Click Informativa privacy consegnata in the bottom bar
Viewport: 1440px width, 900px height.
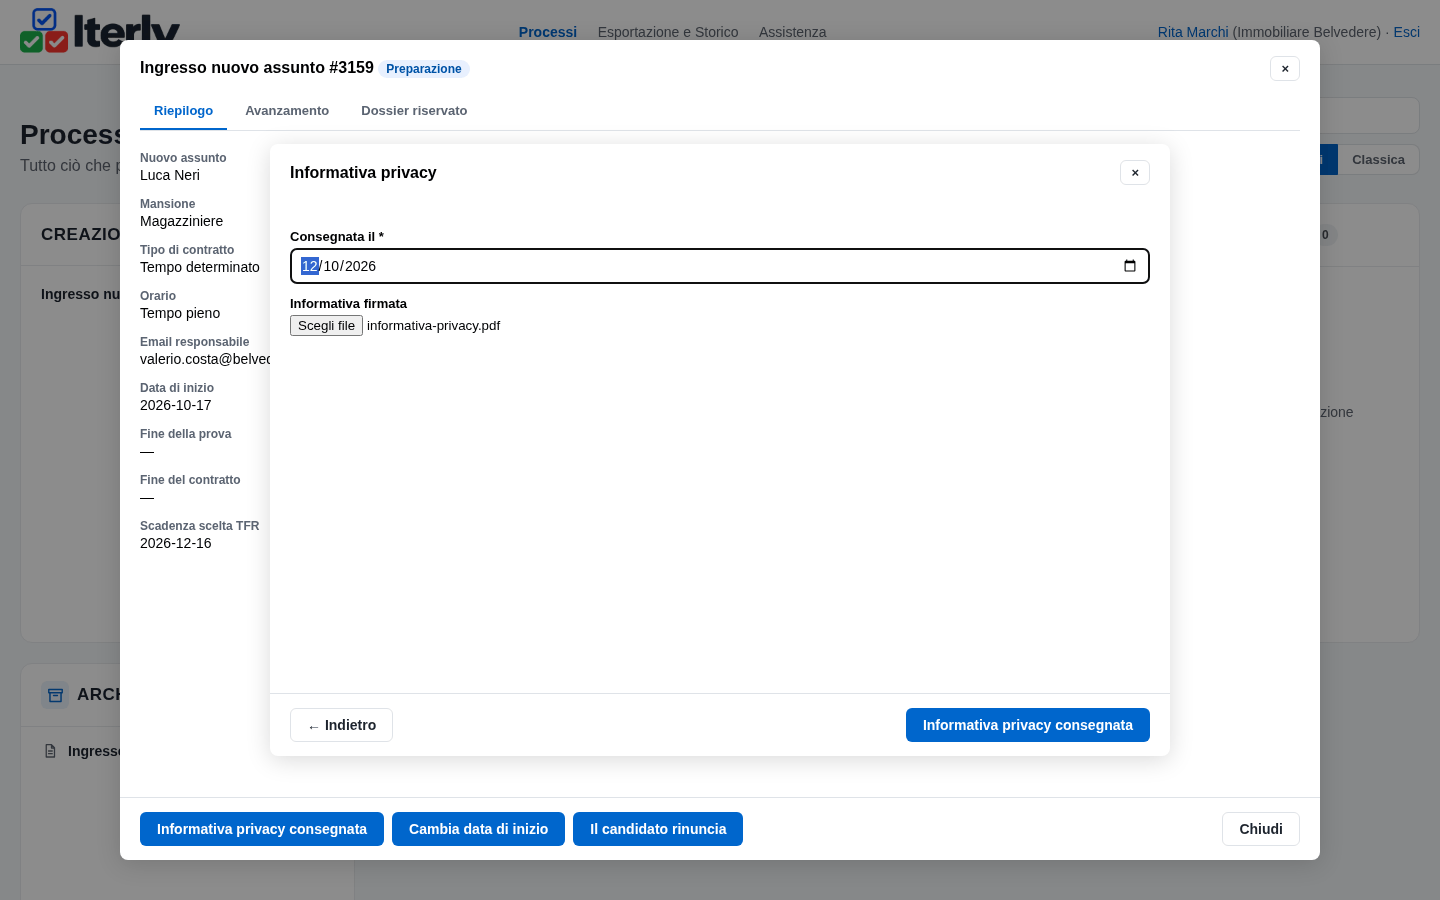click(x=262, y=829)
